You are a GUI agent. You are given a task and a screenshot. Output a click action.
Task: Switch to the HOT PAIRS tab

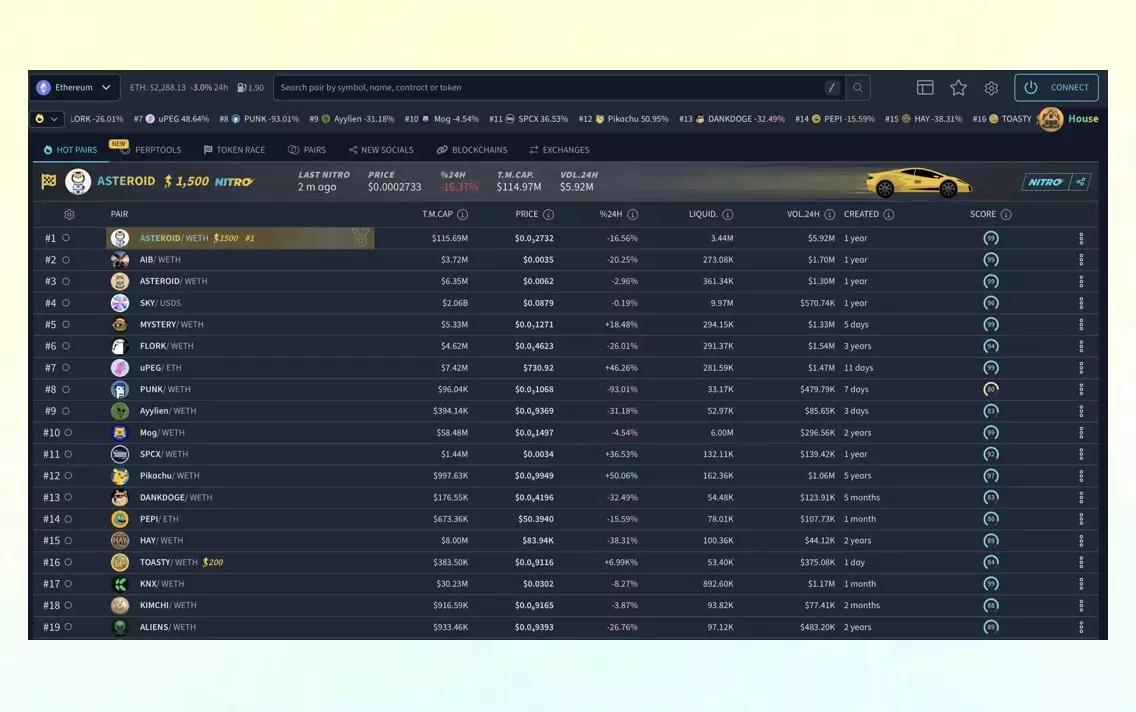[x=70, y=150]
